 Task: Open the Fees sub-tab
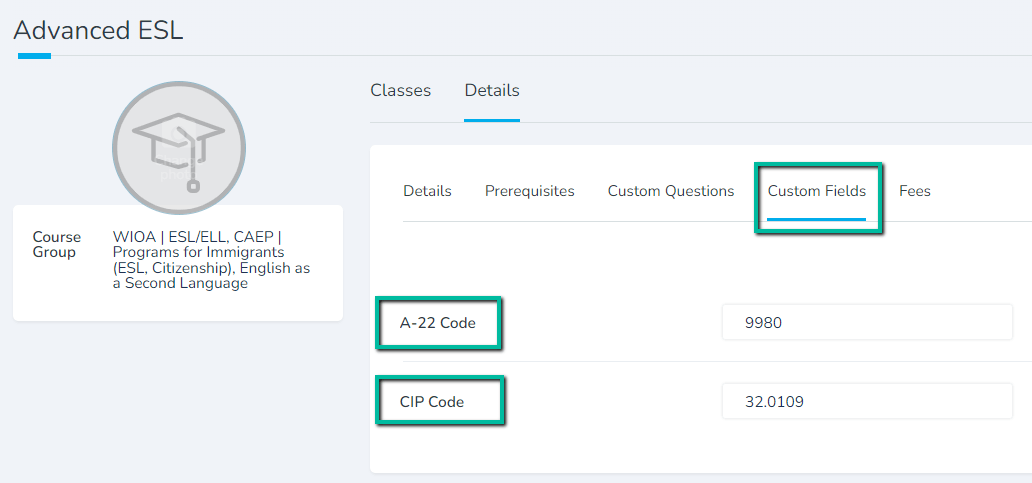[x=914, y=191]
